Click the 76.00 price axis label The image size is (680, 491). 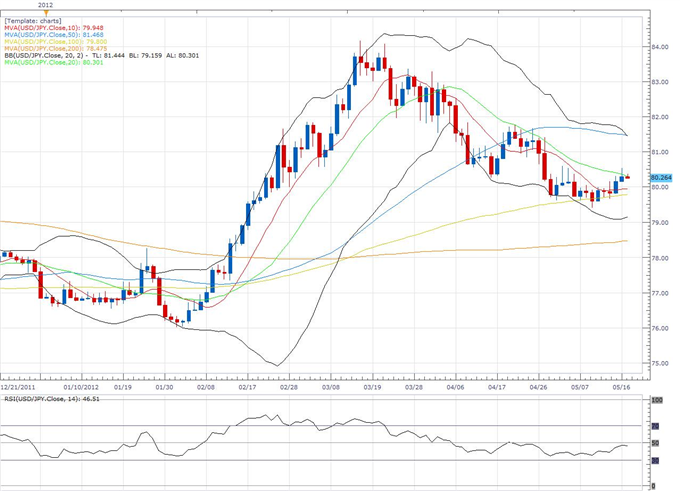pyautogui.click(x=660, y=328)
